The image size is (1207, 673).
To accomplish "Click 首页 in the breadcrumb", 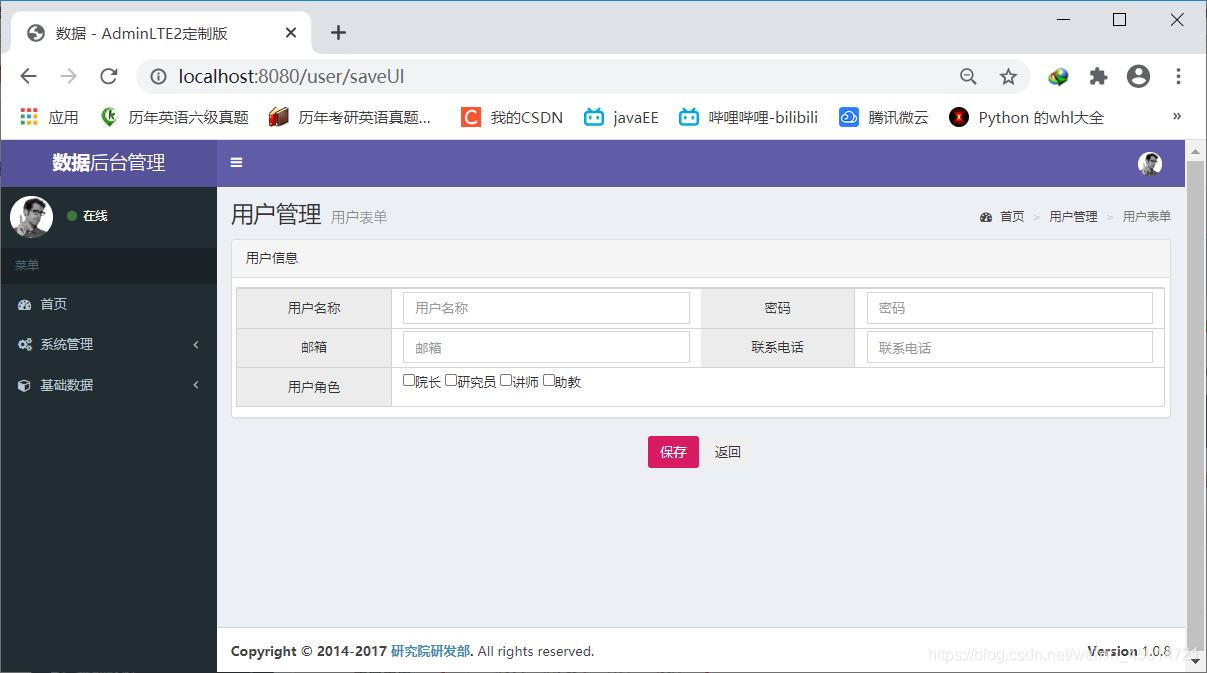I will tap(1012, 217).
